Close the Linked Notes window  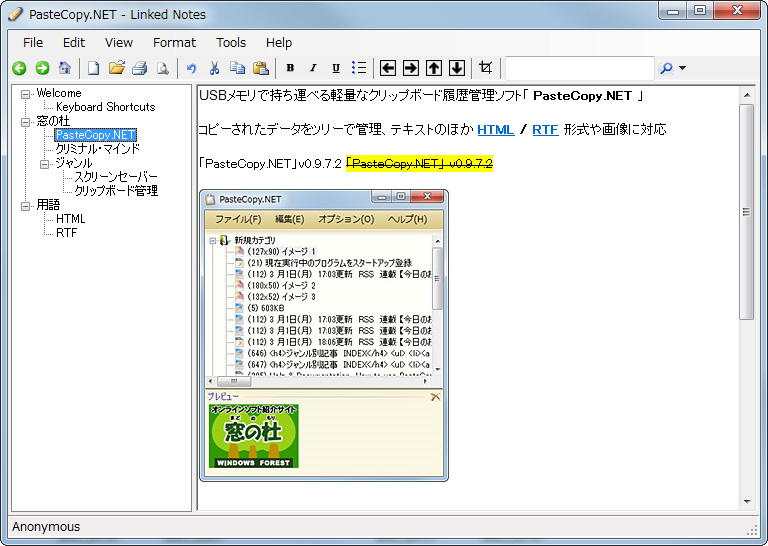(737, 11)
